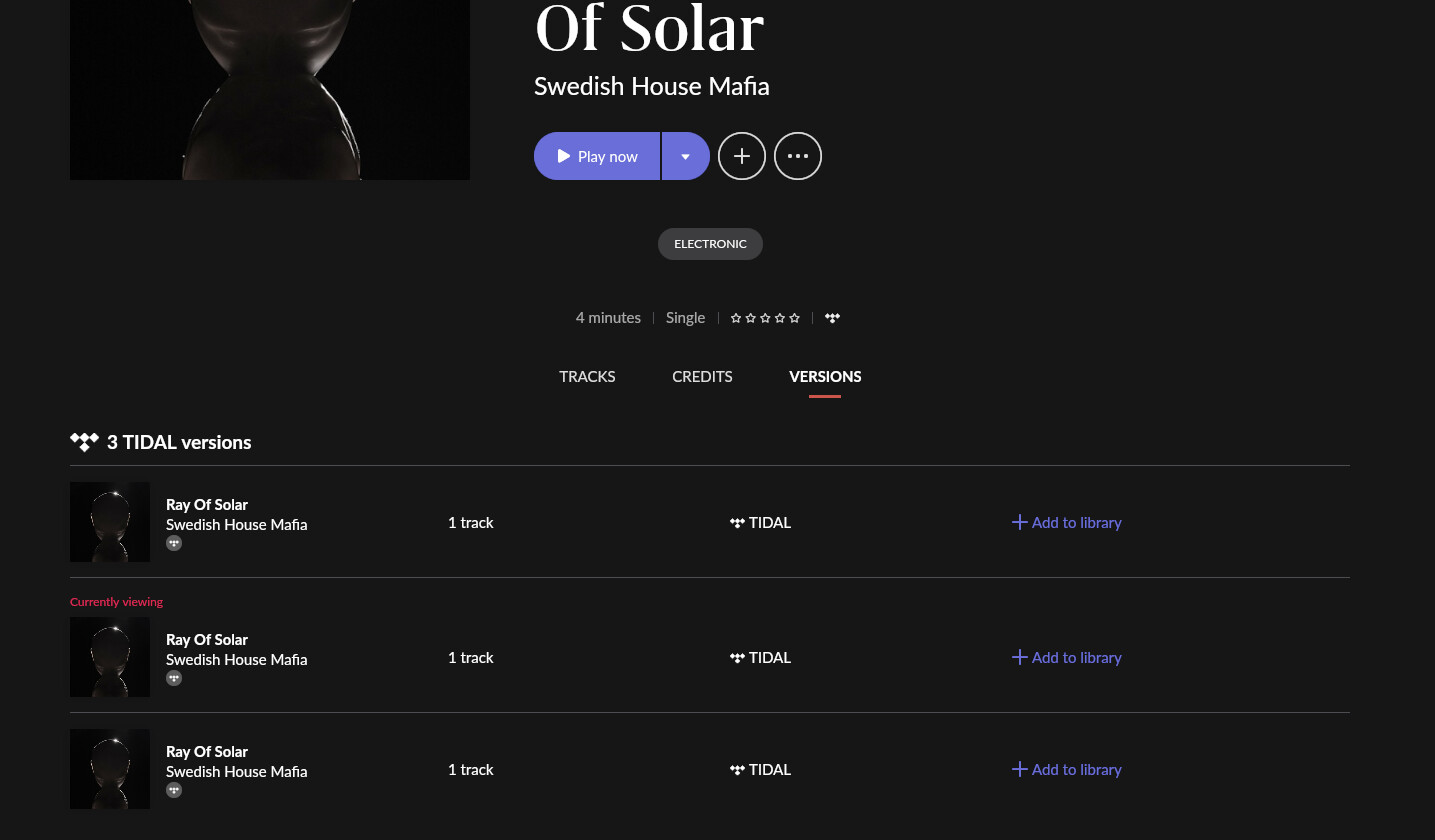Open thumbnail of the currently viewing version
1435x840 pixels.
(x=110, y=657)
